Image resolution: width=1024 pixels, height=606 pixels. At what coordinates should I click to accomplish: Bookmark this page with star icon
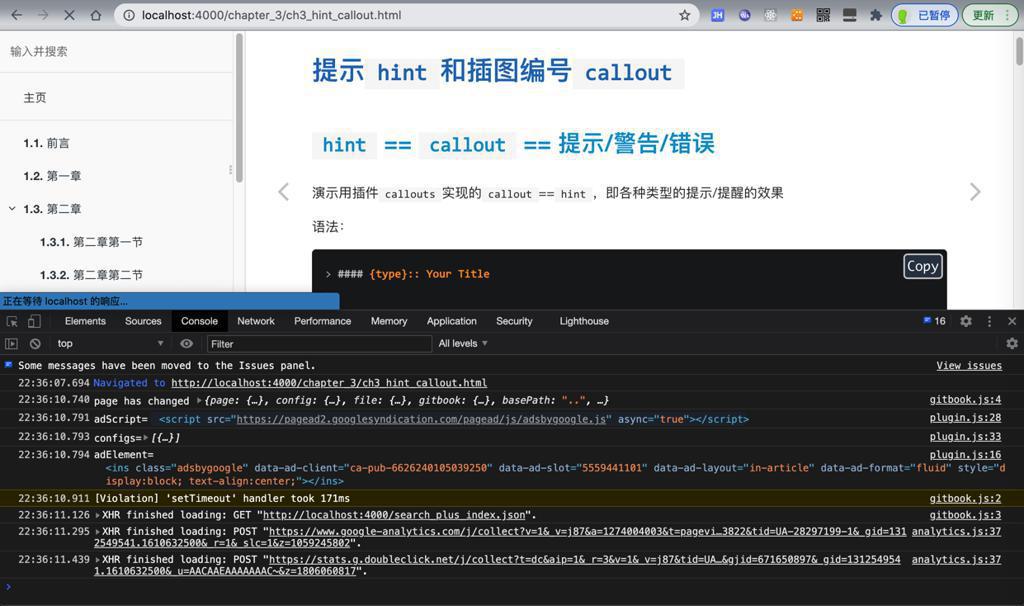684,15
